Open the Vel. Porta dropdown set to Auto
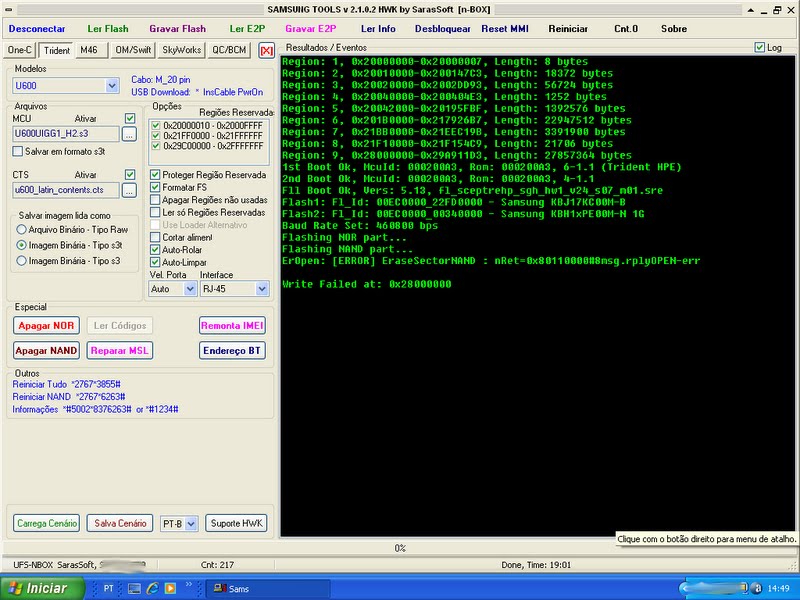800x600 pixels. click(173, 289)
